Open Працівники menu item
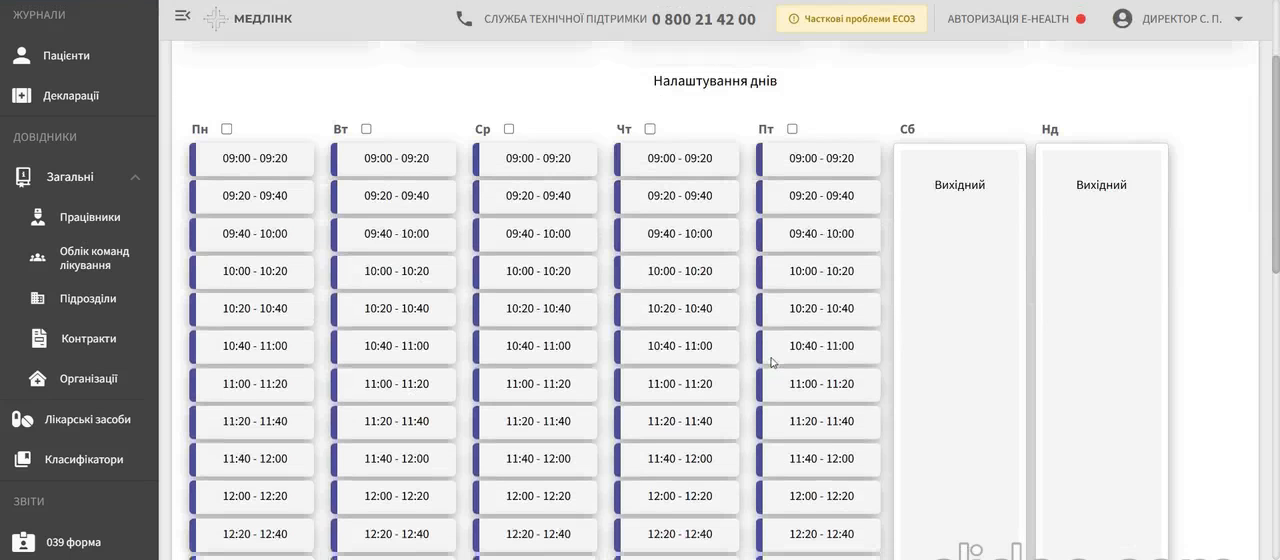Image resolution: width=1280 pixels, height=560 pixels. click(x=90, y=217)
